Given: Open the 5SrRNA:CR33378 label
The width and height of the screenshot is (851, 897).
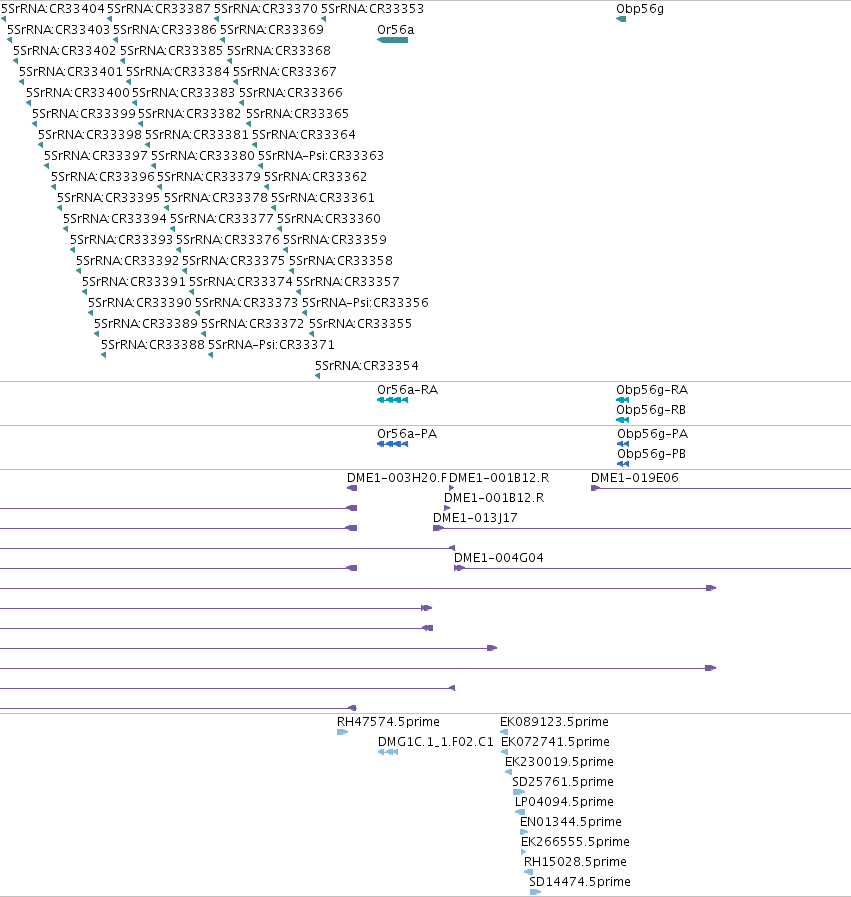Looking at the screenshot, I should [x=216, y=198].
